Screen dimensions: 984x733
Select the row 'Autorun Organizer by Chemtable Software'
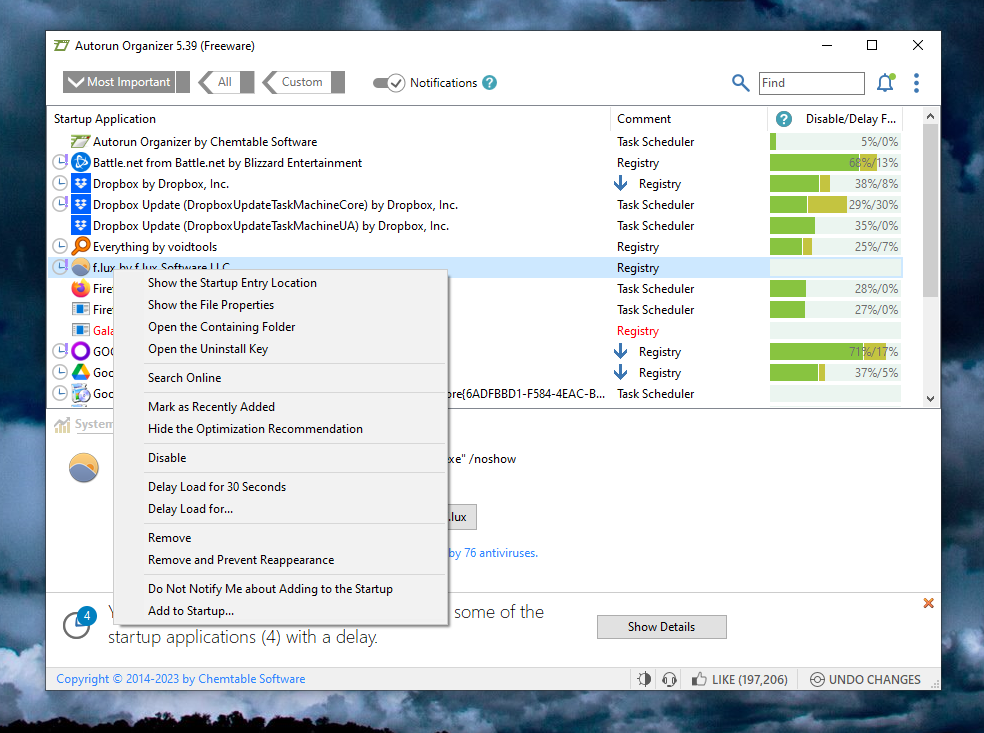point(475,142)
